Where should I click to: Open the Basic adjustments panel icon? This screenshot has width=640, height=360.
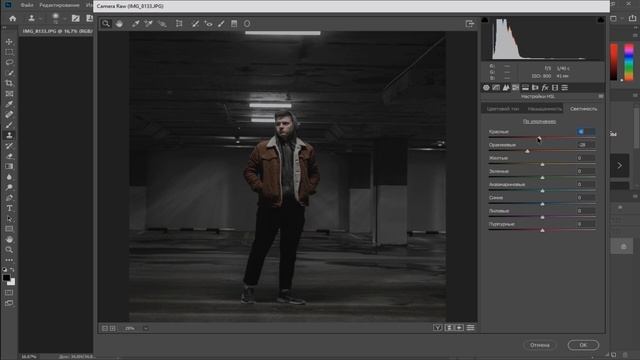(x=486, y=87)
